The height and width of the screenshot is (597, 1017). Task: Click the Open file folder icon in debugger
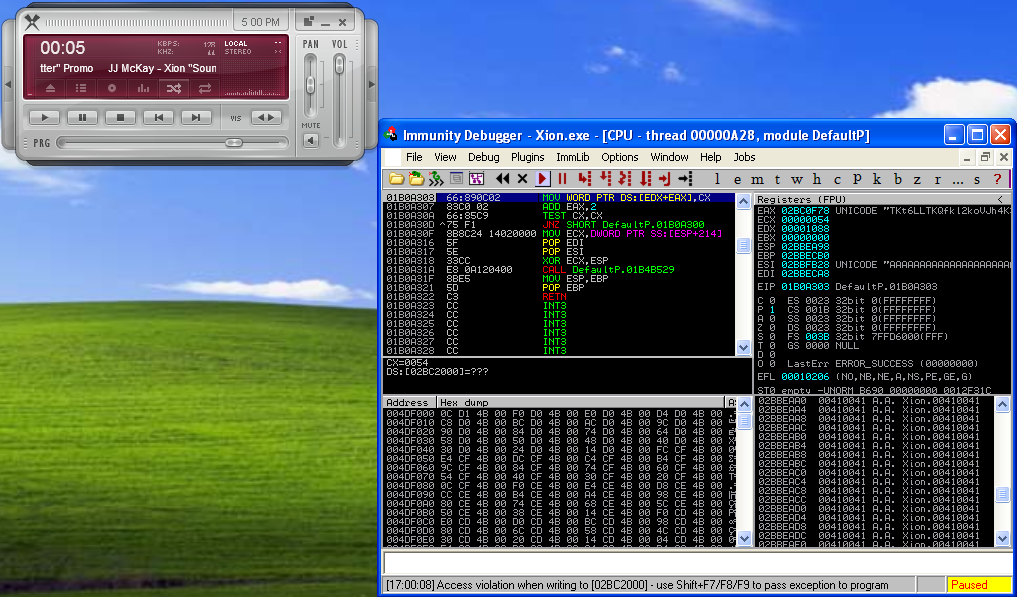396,179
